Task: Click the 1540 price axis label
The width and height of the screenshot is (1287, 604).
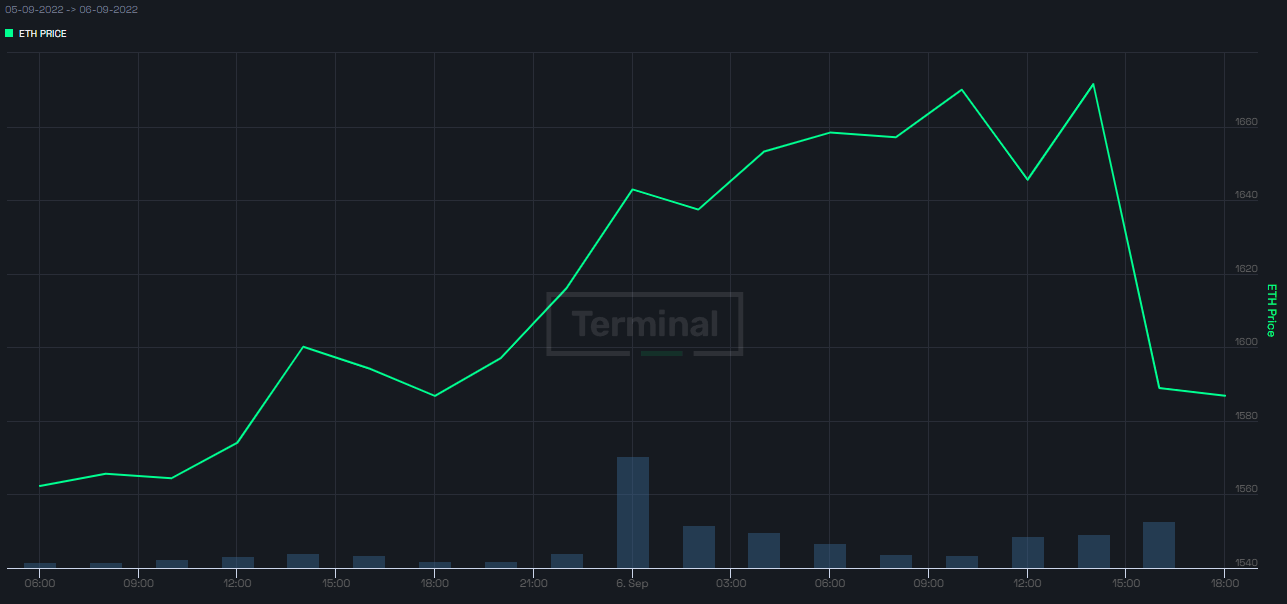Action: [x=1246, y=562]
